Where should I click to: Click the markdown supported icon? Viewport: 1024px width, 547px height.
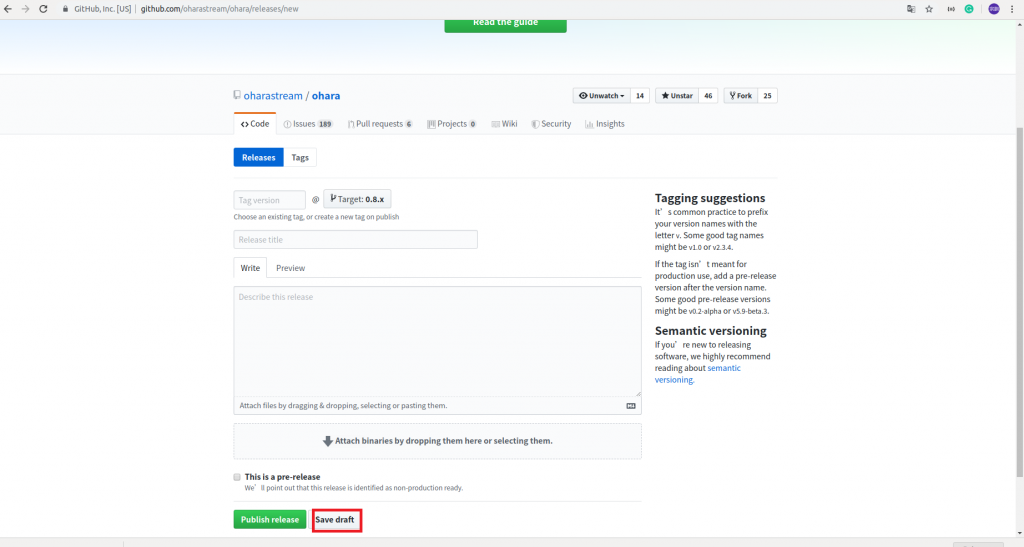coord(631,406)
